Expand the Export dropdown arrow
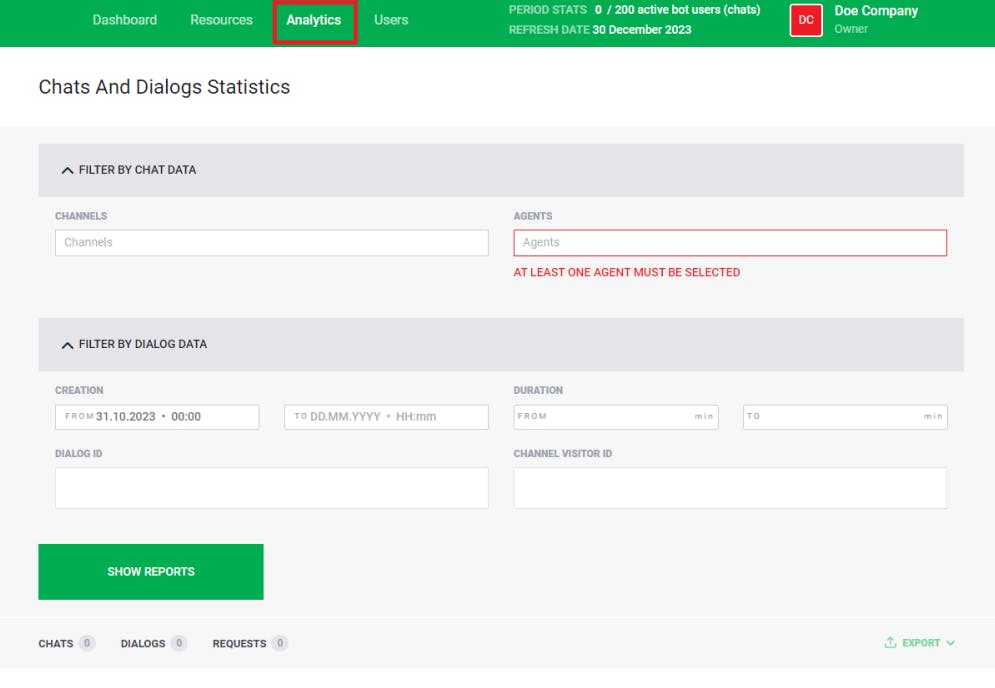Viewport: 995px width, 688px height. [x=950, y=643]
